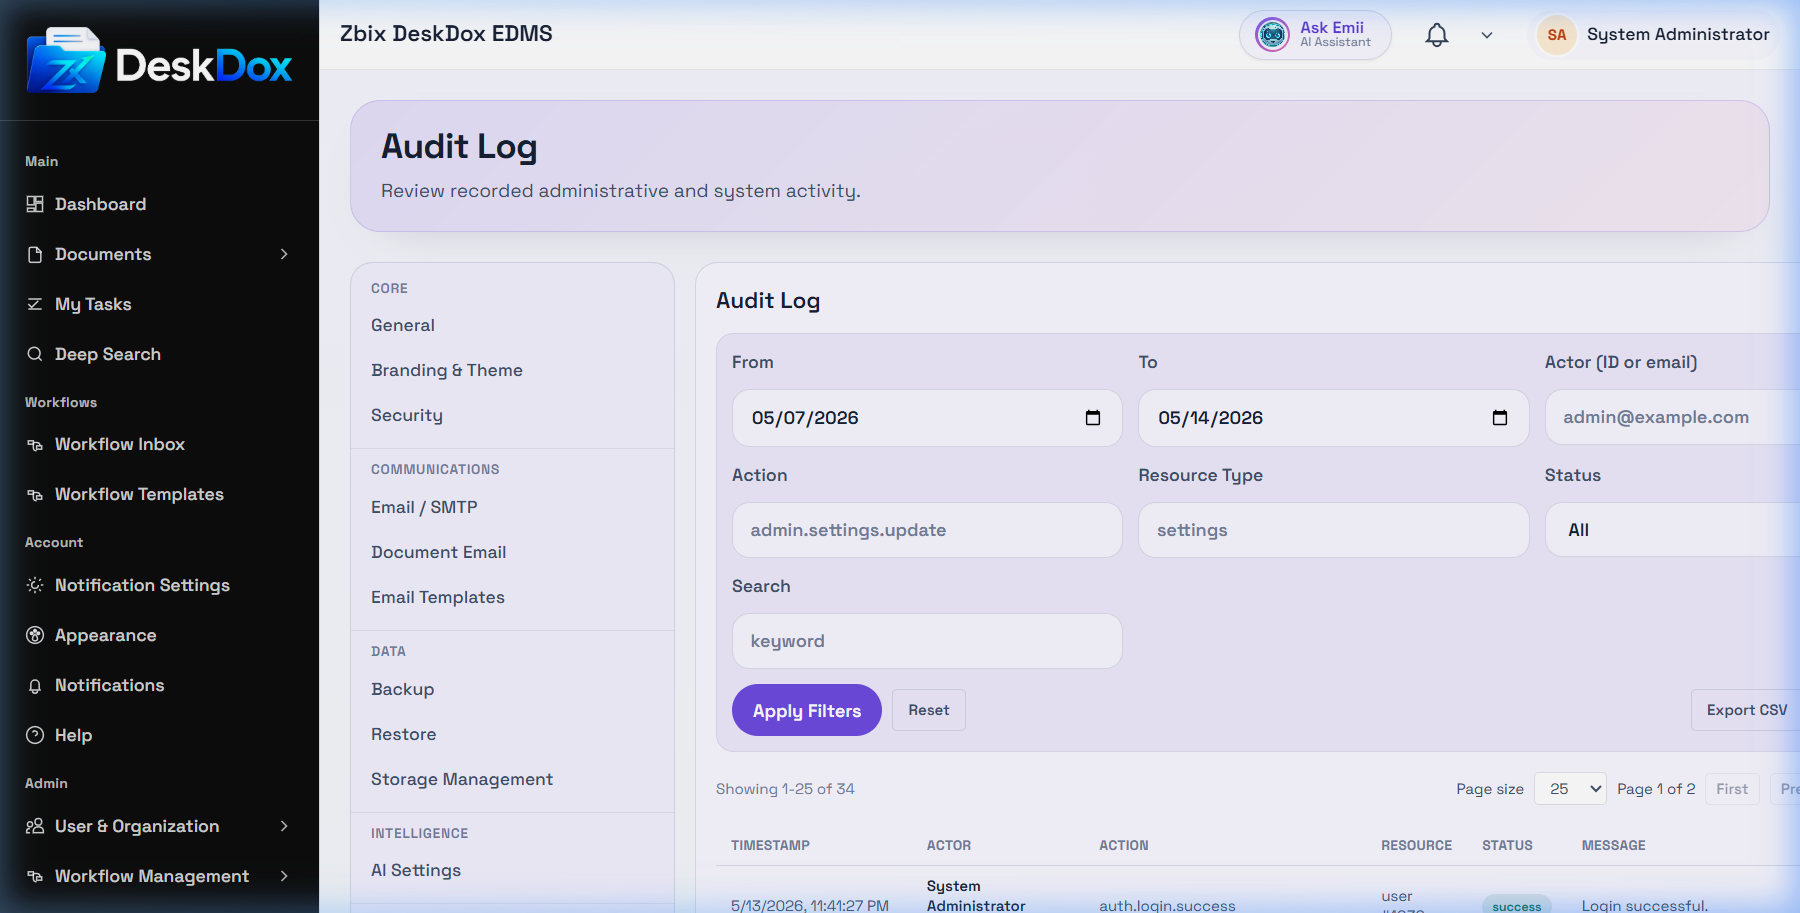Click the Apply Filters button

click(807, 710)
